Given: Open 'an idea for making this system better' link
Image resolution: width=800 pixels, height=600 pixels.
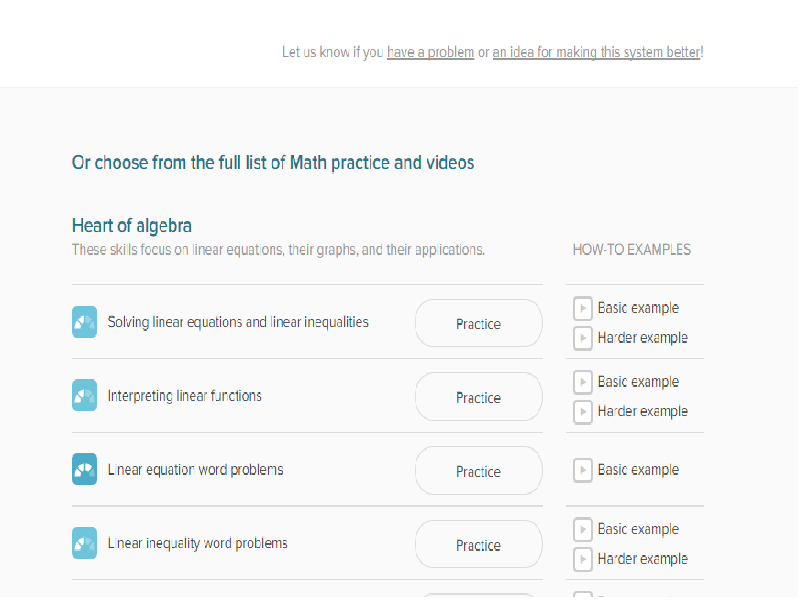Looking at the screenshot, I should tap(596, 52).
